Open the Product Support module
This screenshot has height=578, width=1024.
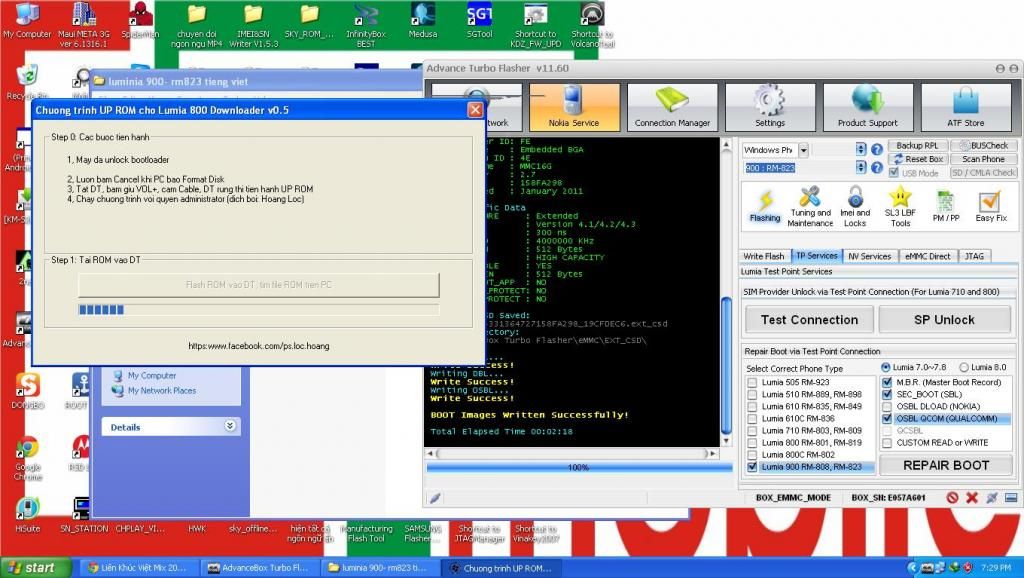(868, 107)
